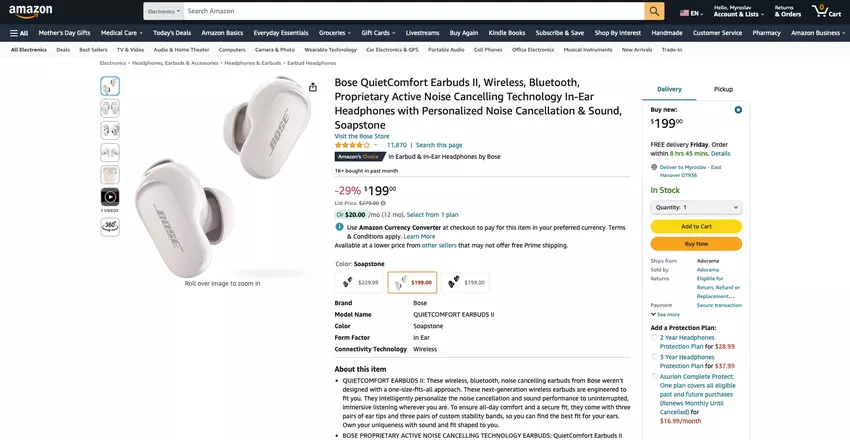850x440 pixels.
Task: Switch to the Pickup tab
Action: click(722, 89)
